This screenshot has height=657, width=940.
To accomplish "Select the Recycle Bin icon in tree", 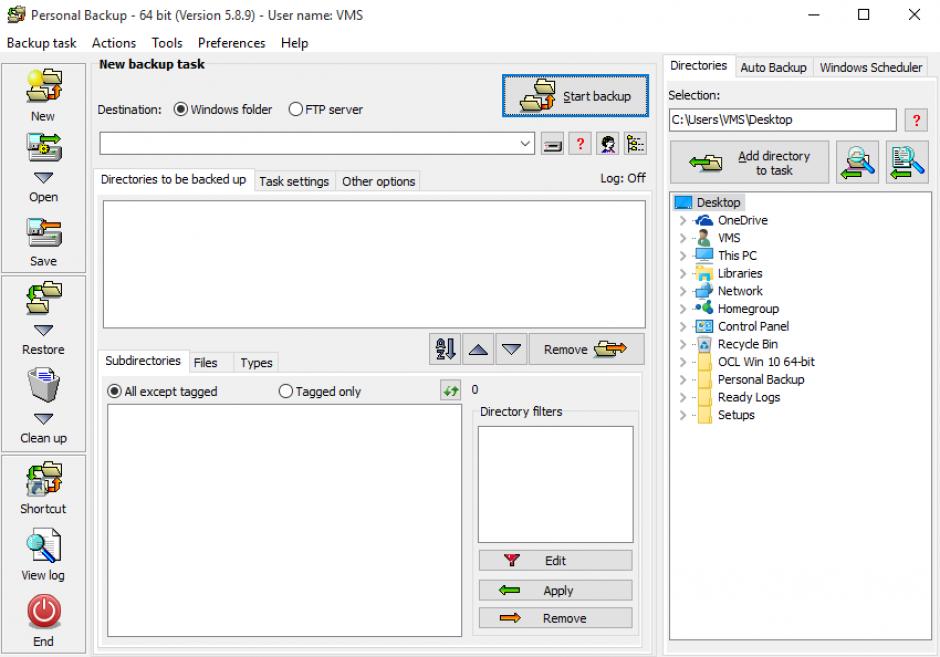I will [x=704, y=344].
